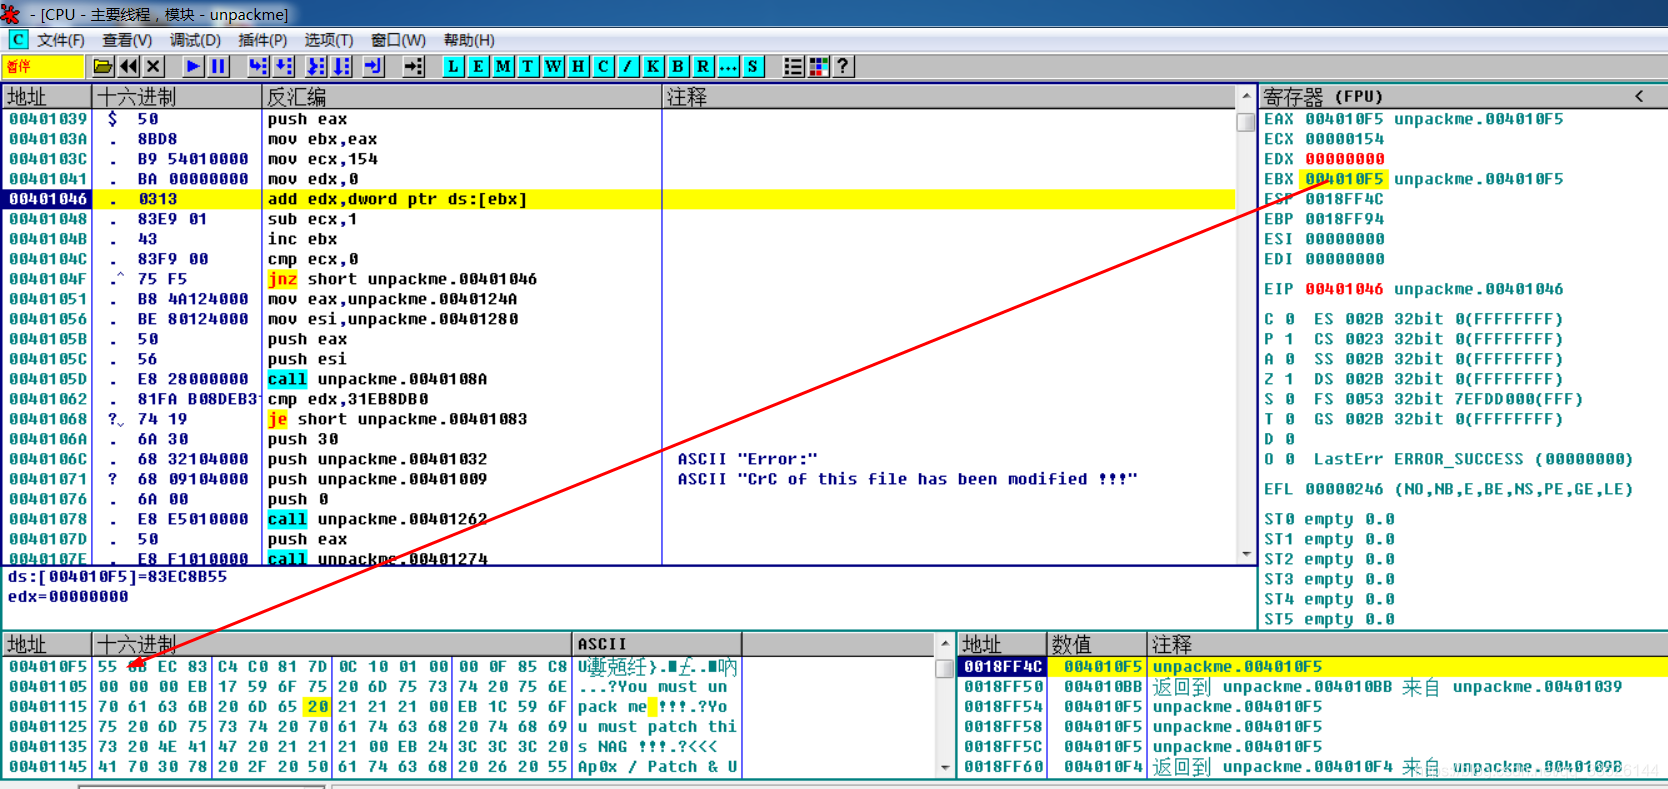The image size is (1668, 789).
Task: Show the CPU window with the C button
Action: point(604,67)
